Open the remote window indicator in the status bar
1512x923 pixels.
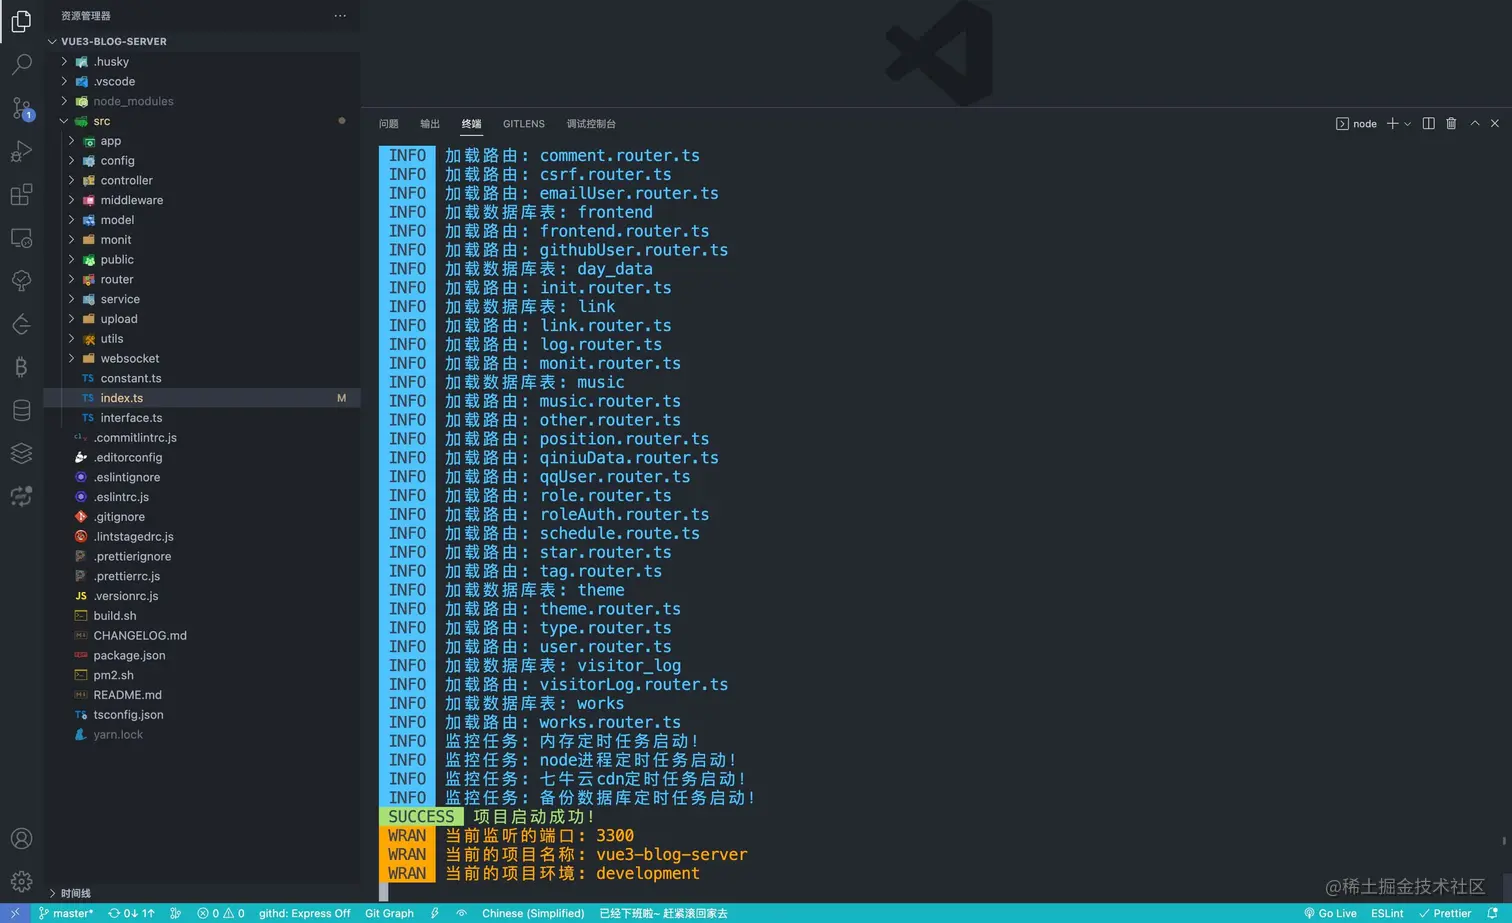(15, 913)
